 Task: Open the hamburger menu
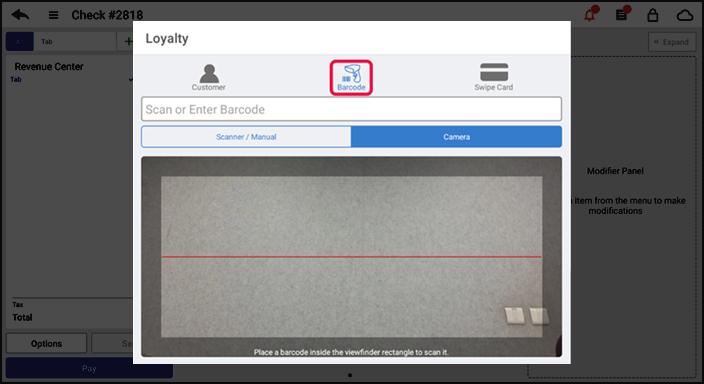pyautogui.click(x=53, y=15)
